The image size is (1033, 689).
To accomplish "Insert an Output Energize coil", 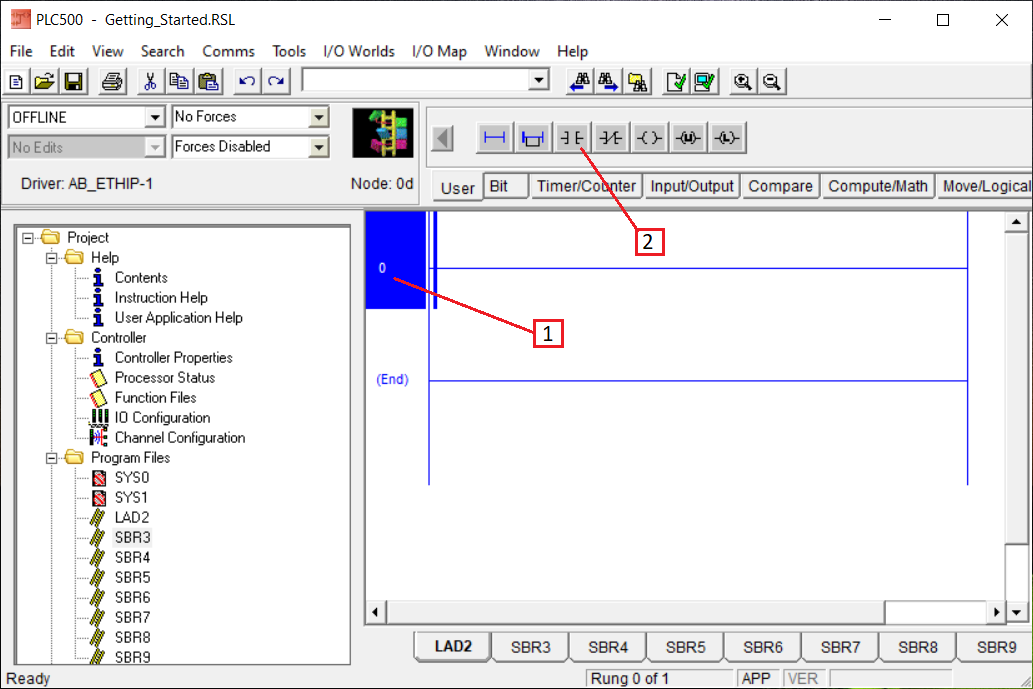I will pyautogui.click(x=650, y=138).
